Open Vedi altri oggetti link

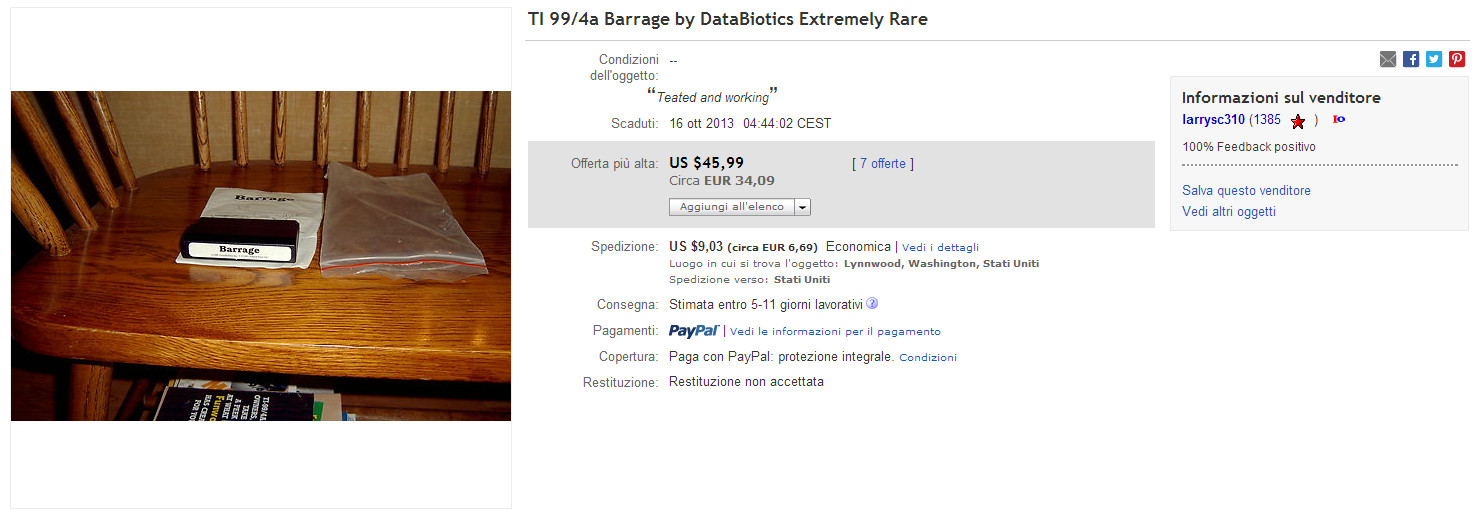1229,212
